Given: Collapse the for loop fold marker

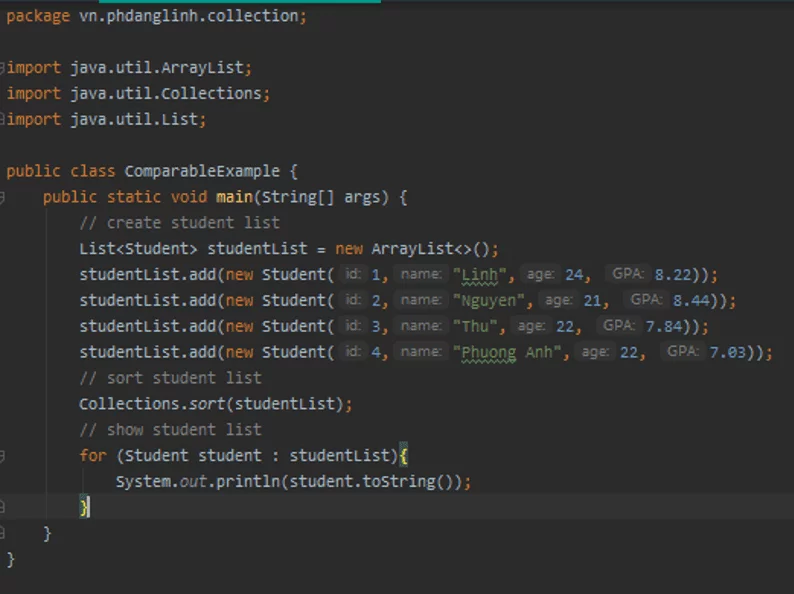Looking at the screenshot, I should 3,456.
